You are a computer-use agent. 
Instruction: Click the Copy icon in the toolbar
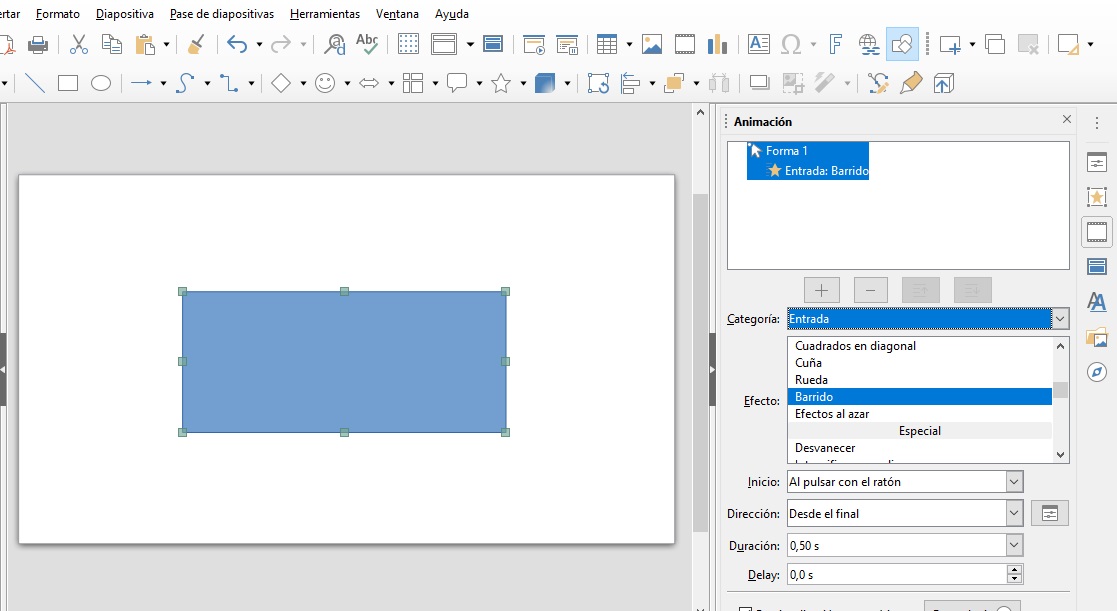point(112,45)
